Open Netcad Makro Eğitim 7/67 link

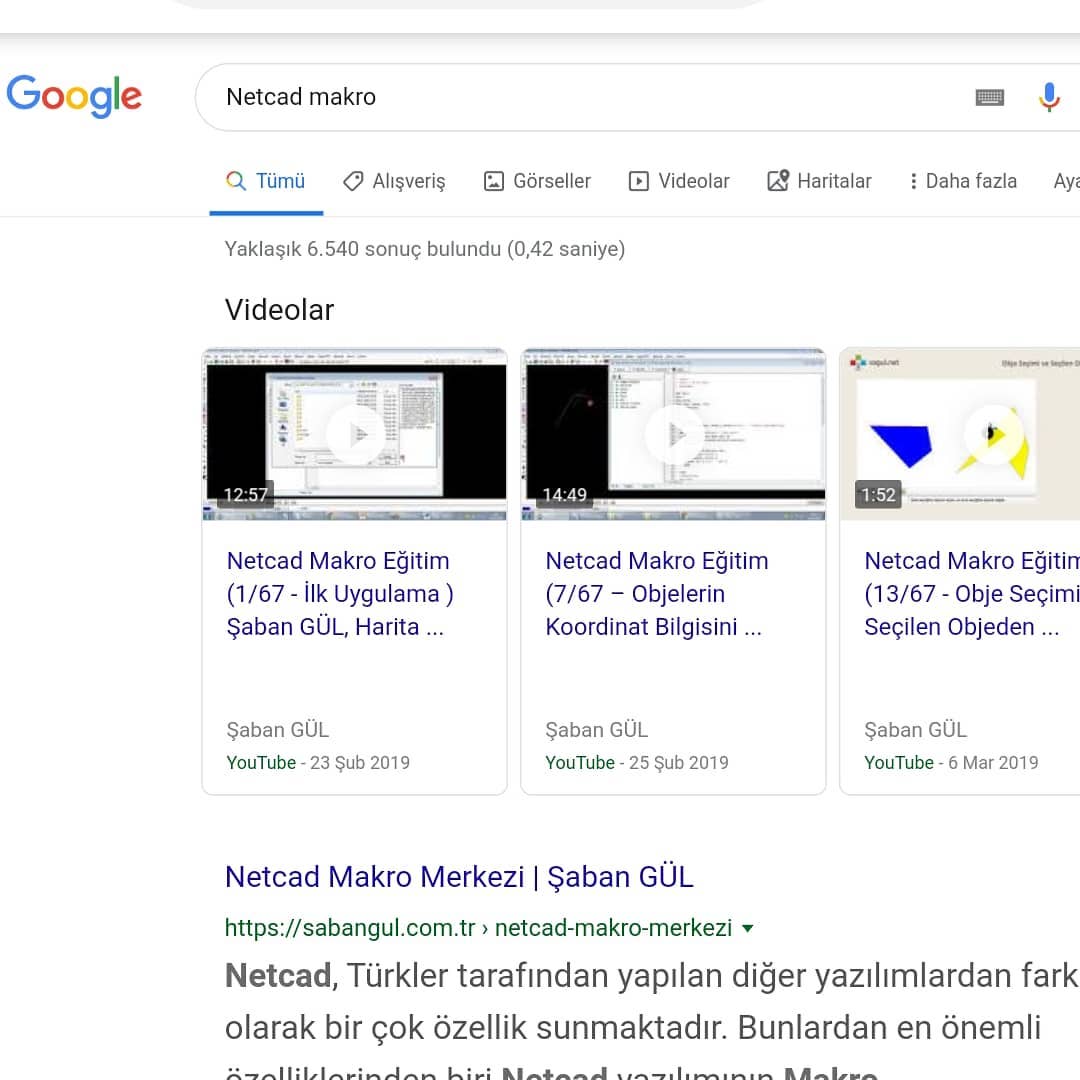[656, 594]
